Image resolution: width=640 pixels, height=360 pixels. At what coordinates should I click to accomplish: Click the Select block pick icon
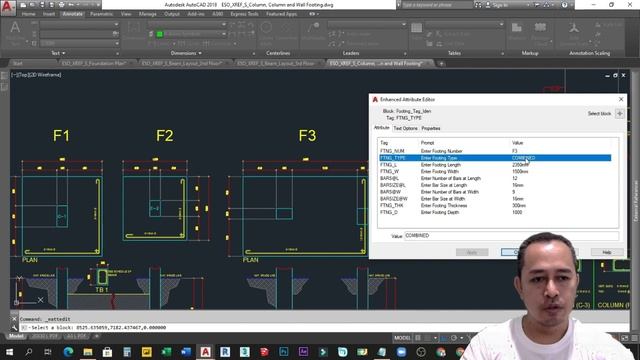pos(620,113)
